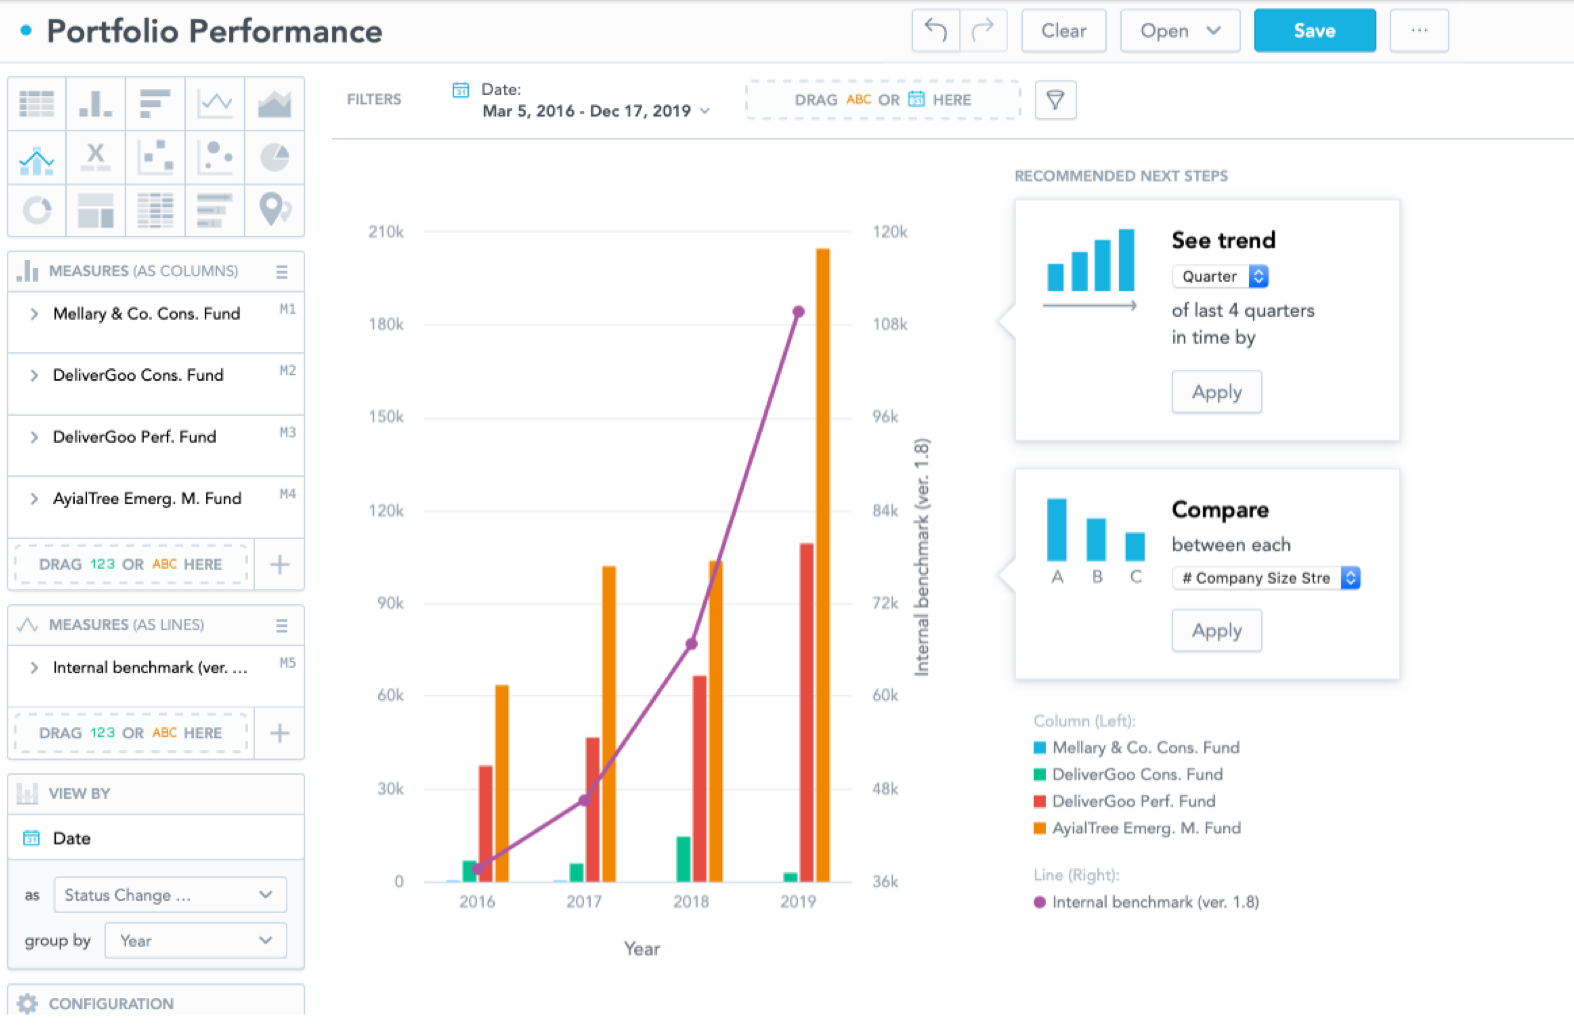Select the Area chart visualization type
1574x1028 pixels.
274,103
